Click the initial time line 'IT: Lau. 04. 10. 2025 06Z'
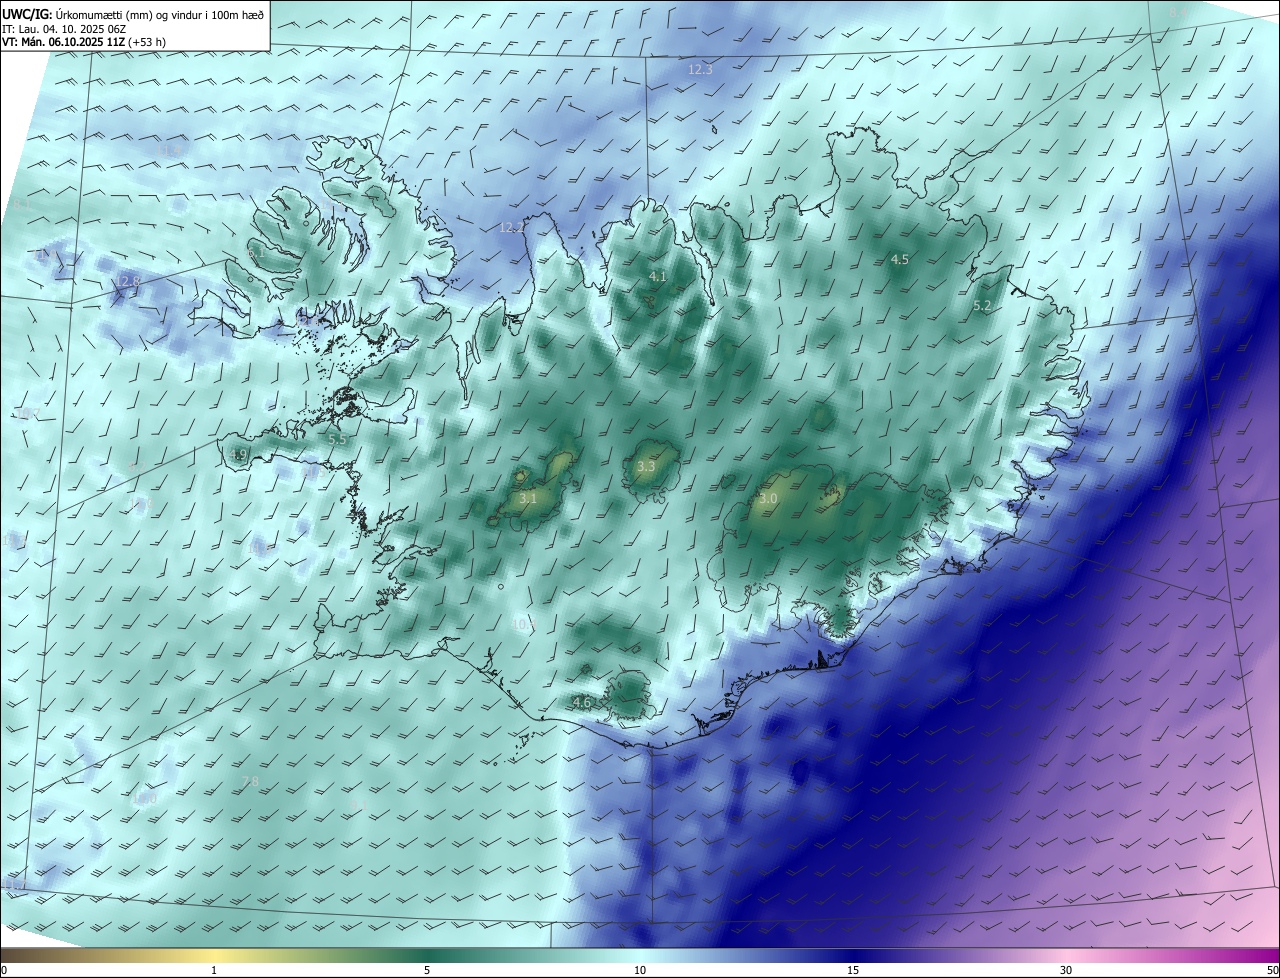 (x=65, y=28)
